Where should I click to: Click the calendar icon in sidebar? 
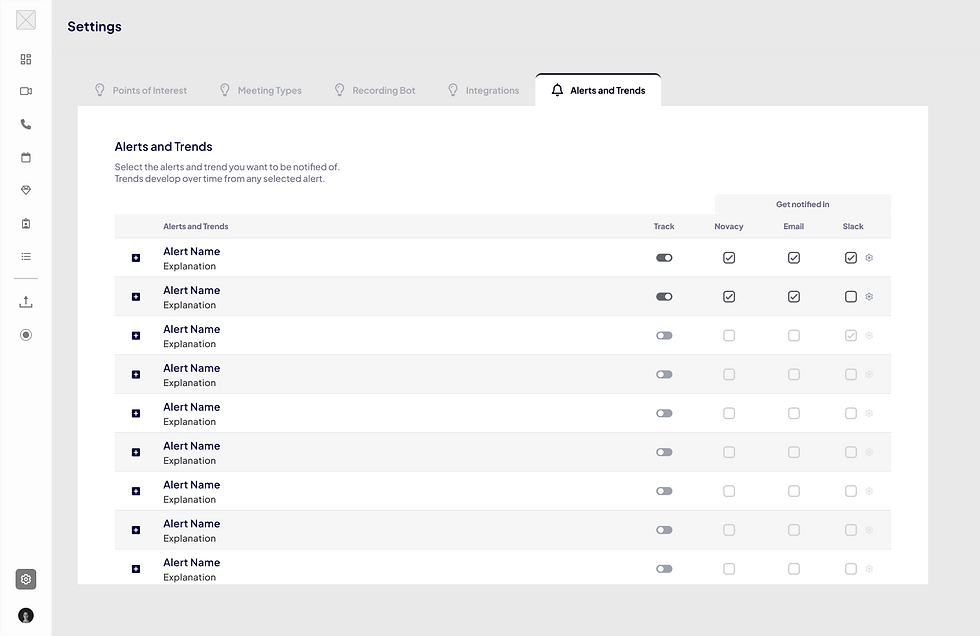(26, 157)
